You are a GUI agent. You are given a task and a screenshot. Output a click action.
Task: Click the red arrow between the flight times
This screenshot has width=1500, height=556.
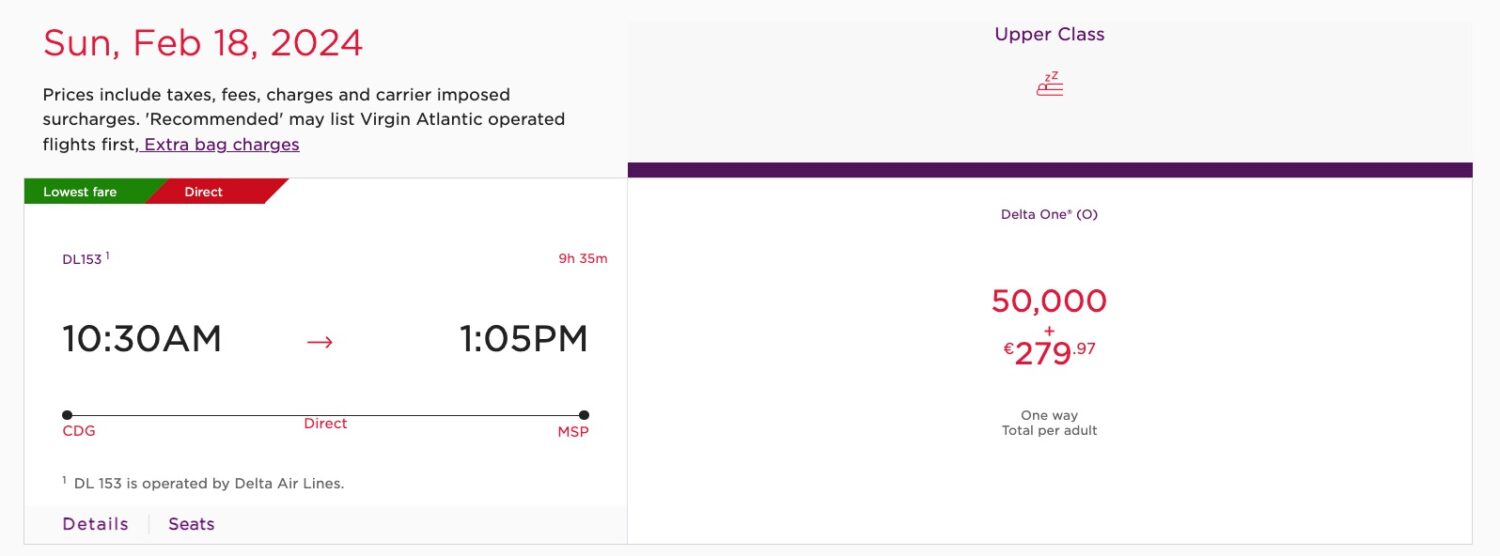[319, 342]
